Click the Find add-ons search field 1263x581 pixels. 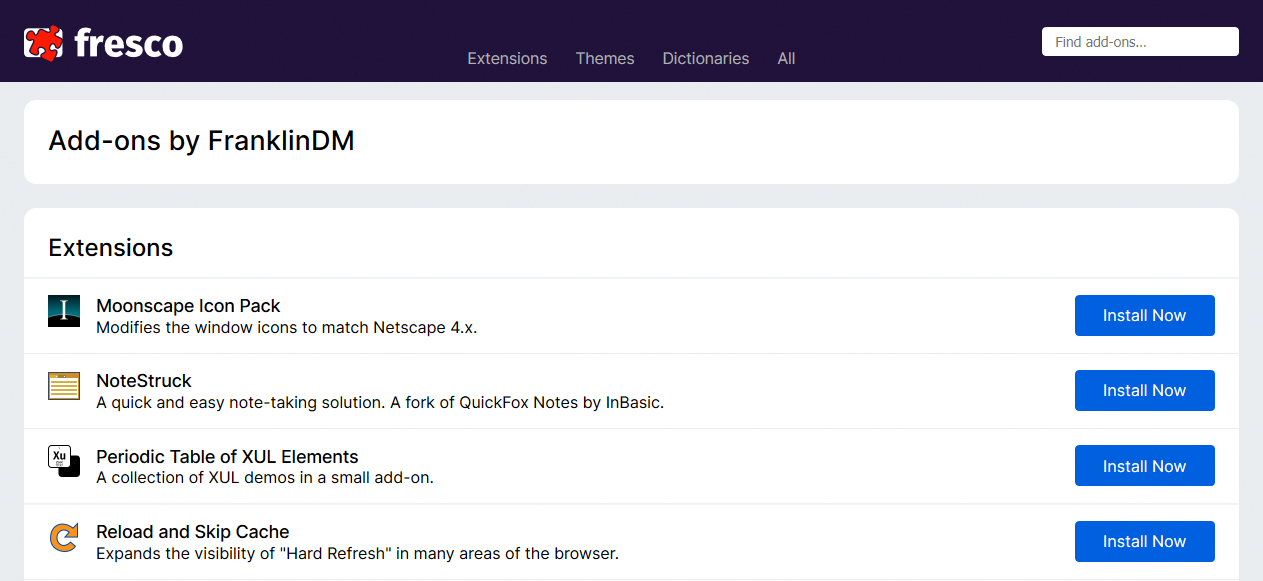tap(1140, 41)
